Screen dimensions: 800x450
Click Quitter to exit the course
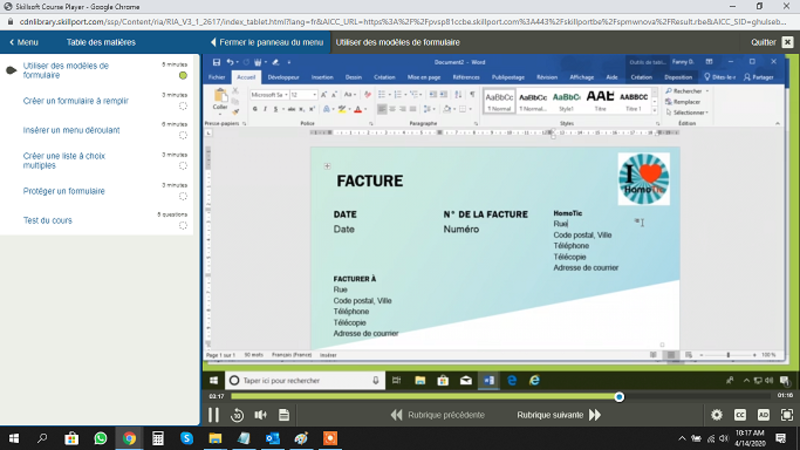pos(772,42)
